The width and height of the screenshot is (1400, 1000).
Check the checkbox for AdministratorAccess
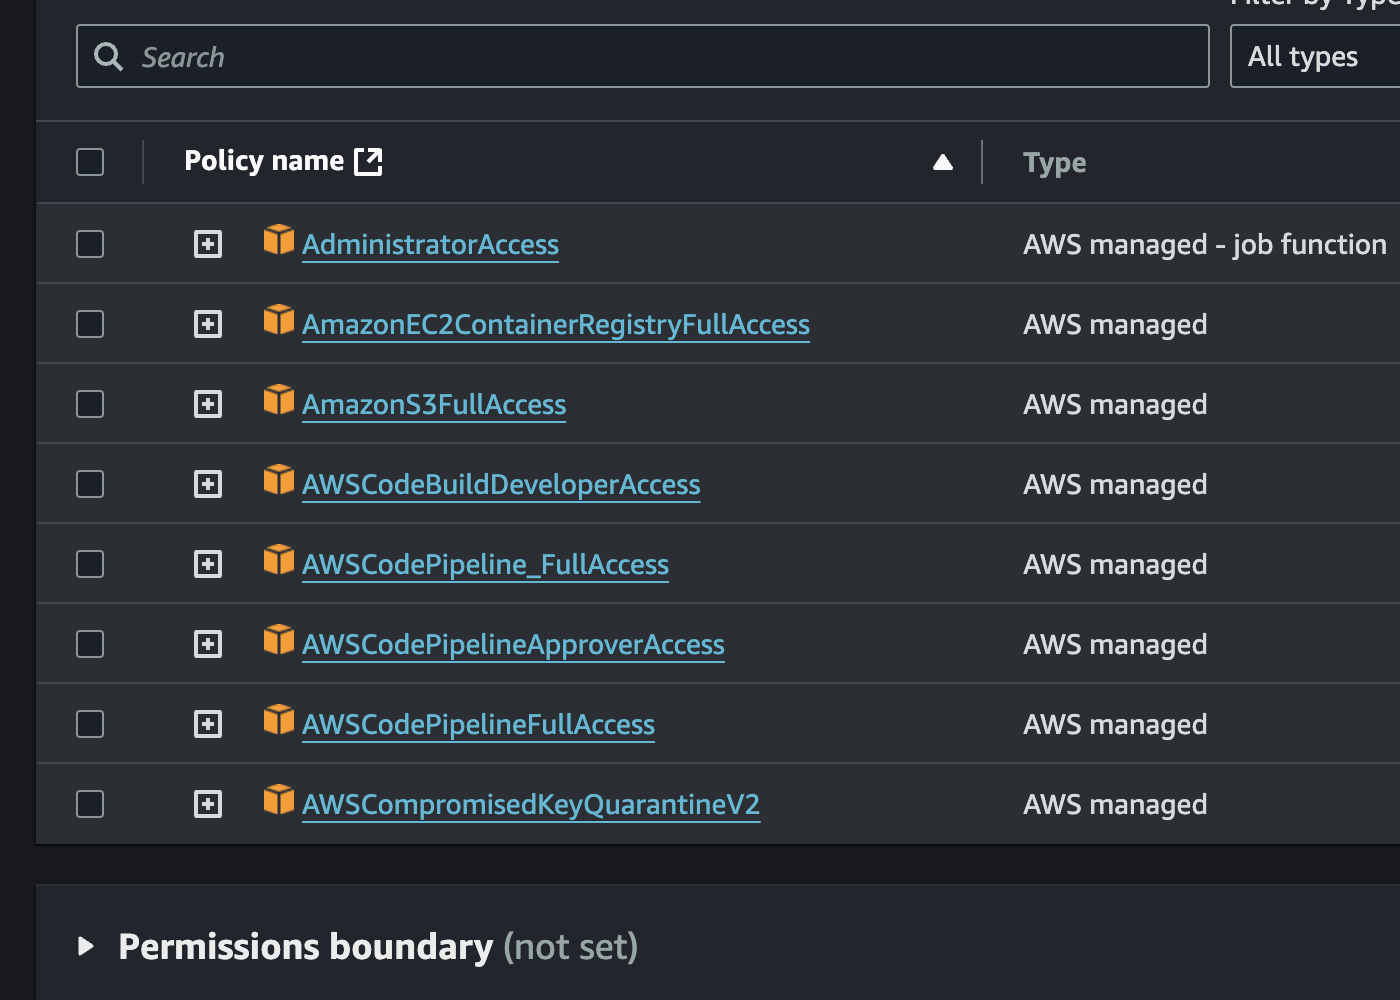[x=89, y=243]
